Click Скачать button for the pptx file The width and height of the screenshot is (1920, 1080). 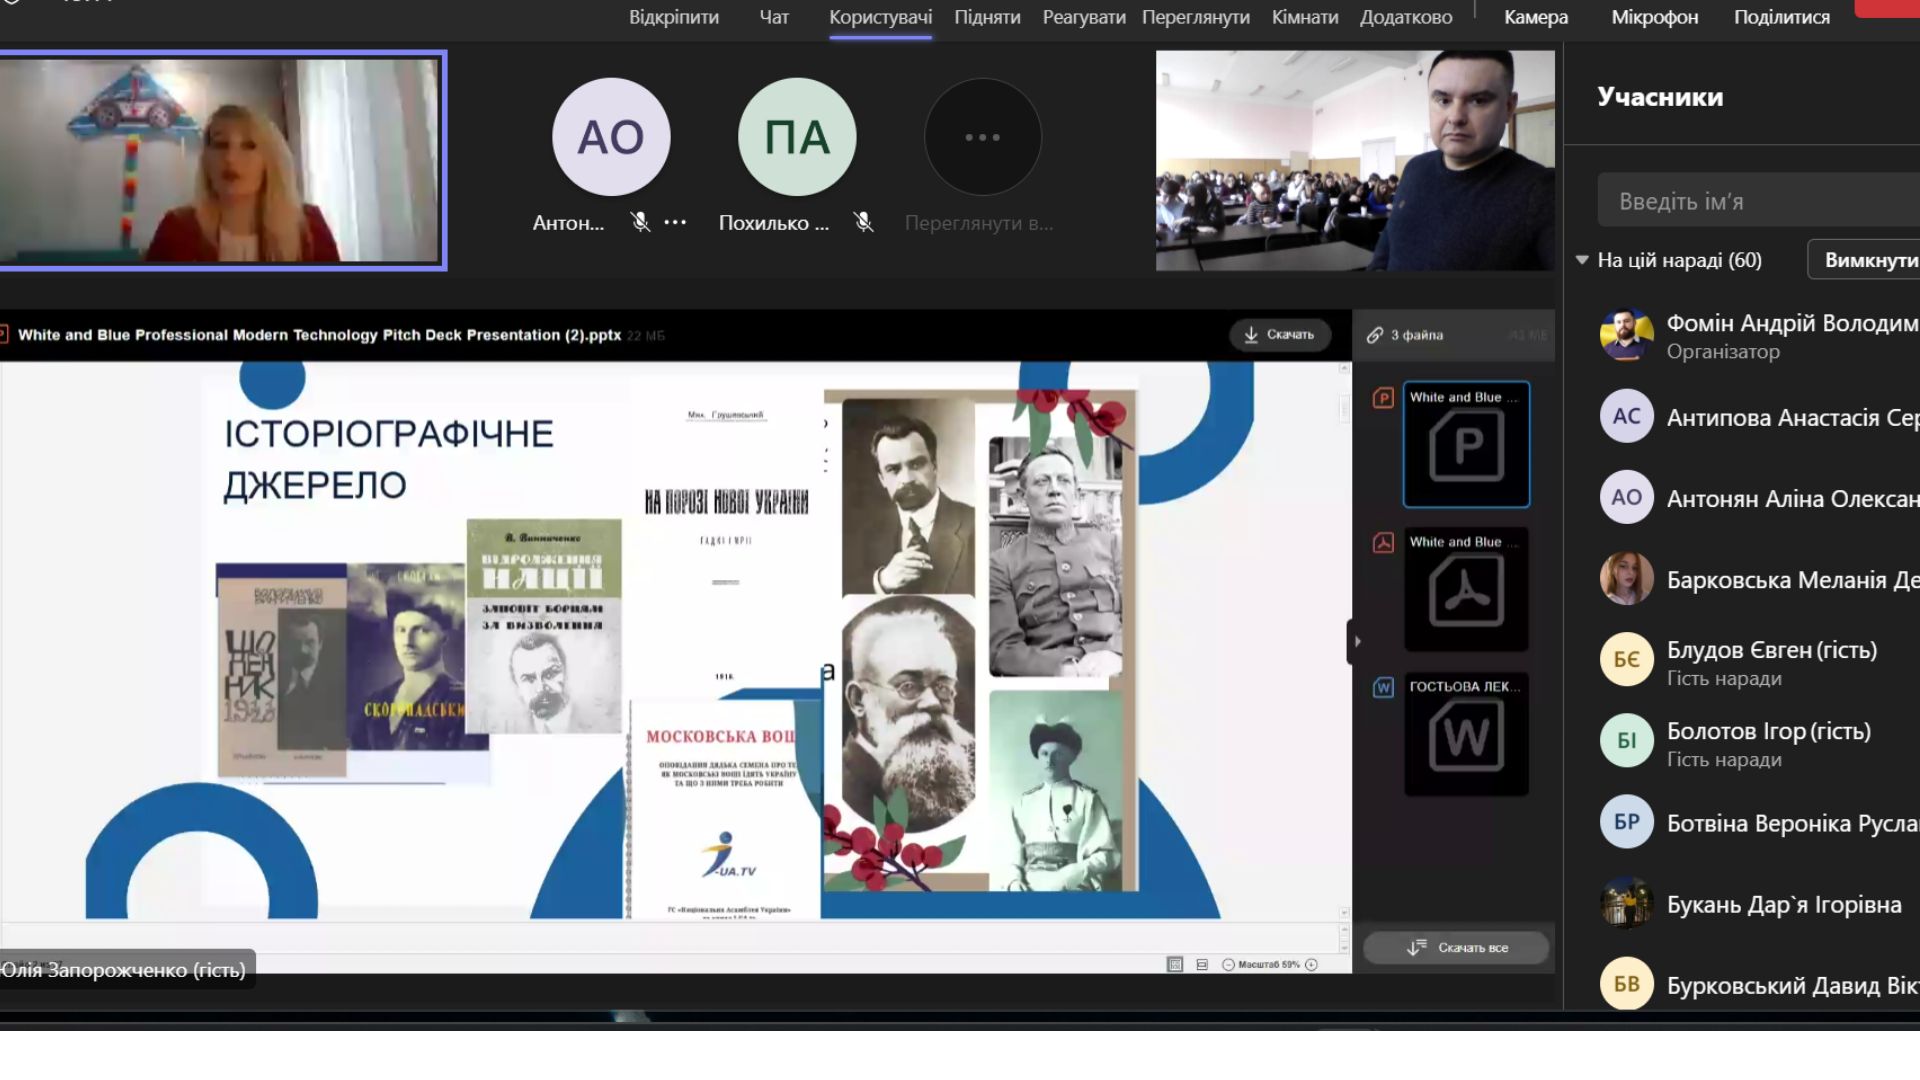point(1279,334)
